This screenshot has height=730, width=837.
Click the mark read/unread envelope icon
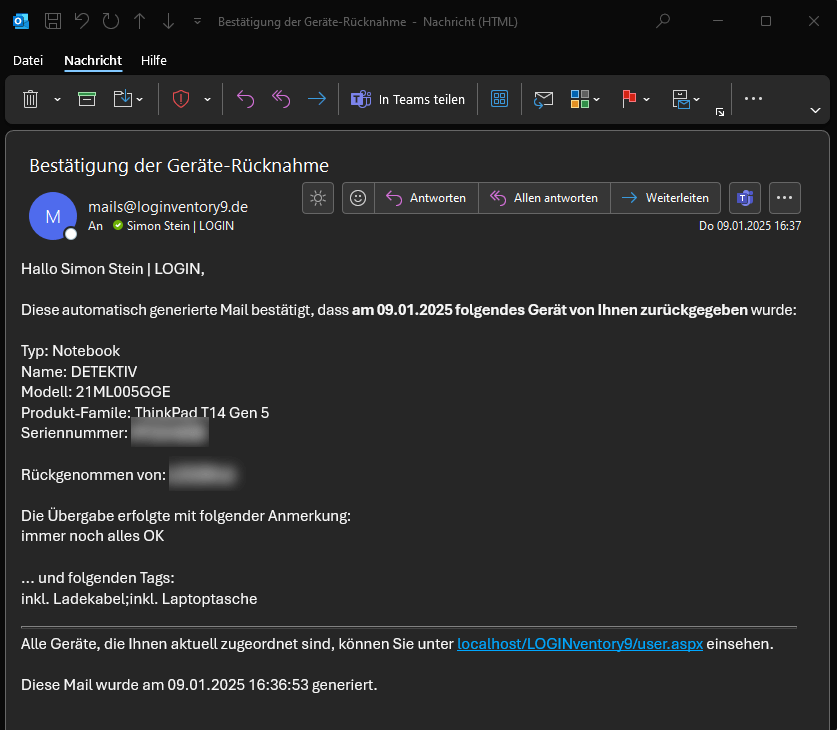click(x=543, y=99)
